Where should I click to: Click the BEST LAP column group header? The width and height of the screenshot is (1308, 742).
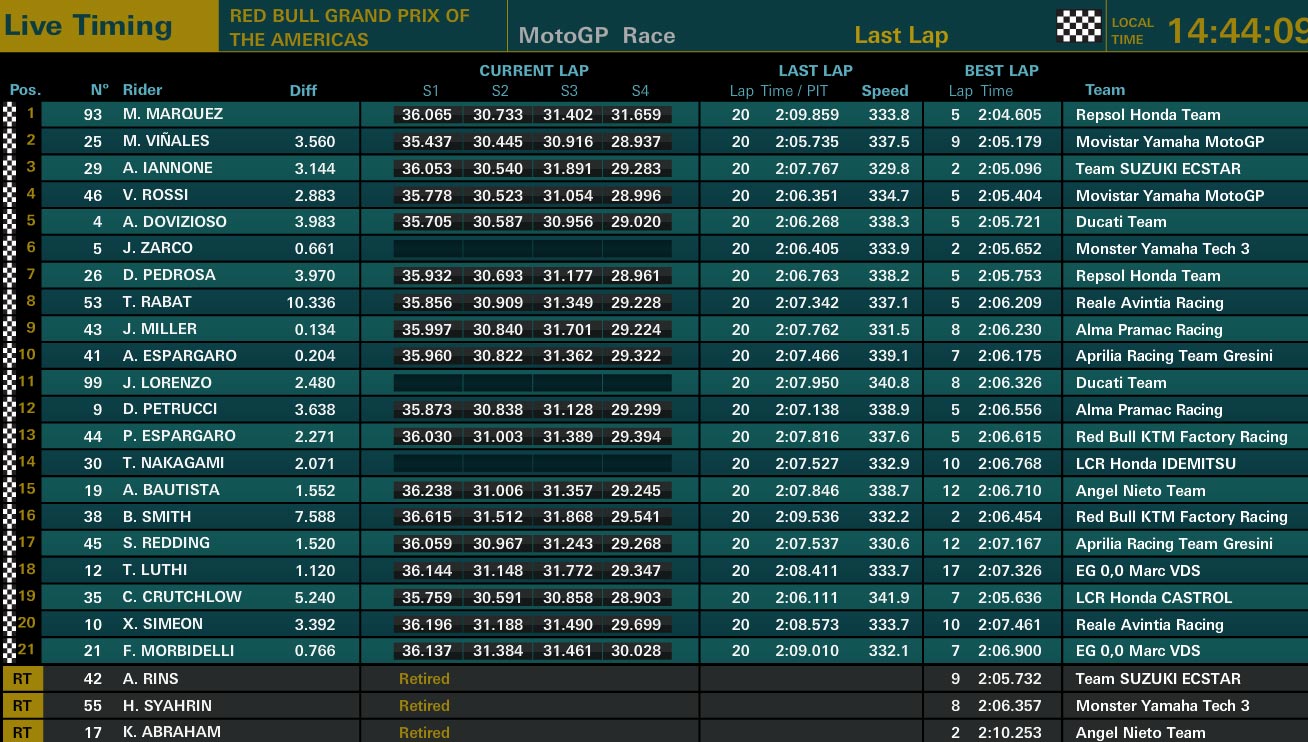coord(1001,70)
